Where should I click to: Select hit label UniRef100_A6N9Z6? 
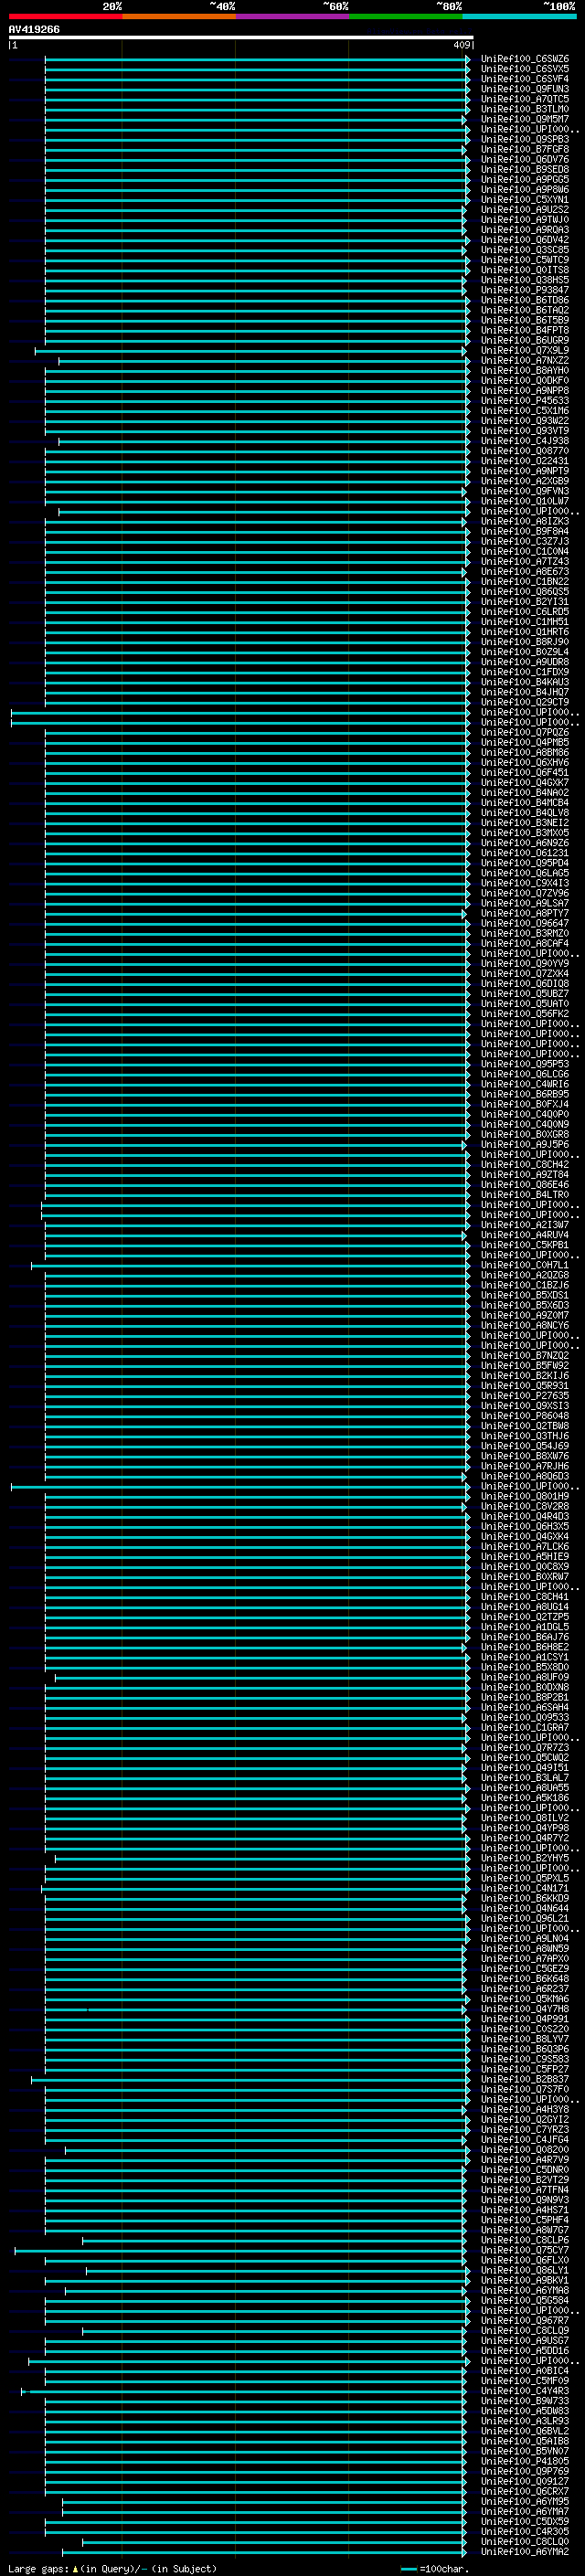tap(525, 843)
